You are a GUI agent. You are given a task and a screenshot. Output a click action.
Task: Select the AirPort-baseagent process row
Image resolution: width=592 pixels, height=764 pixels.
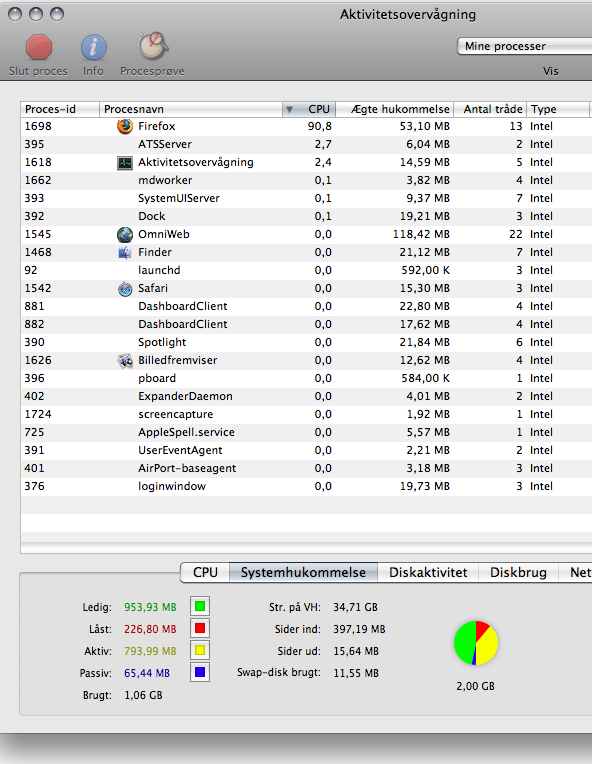[306, 469]
